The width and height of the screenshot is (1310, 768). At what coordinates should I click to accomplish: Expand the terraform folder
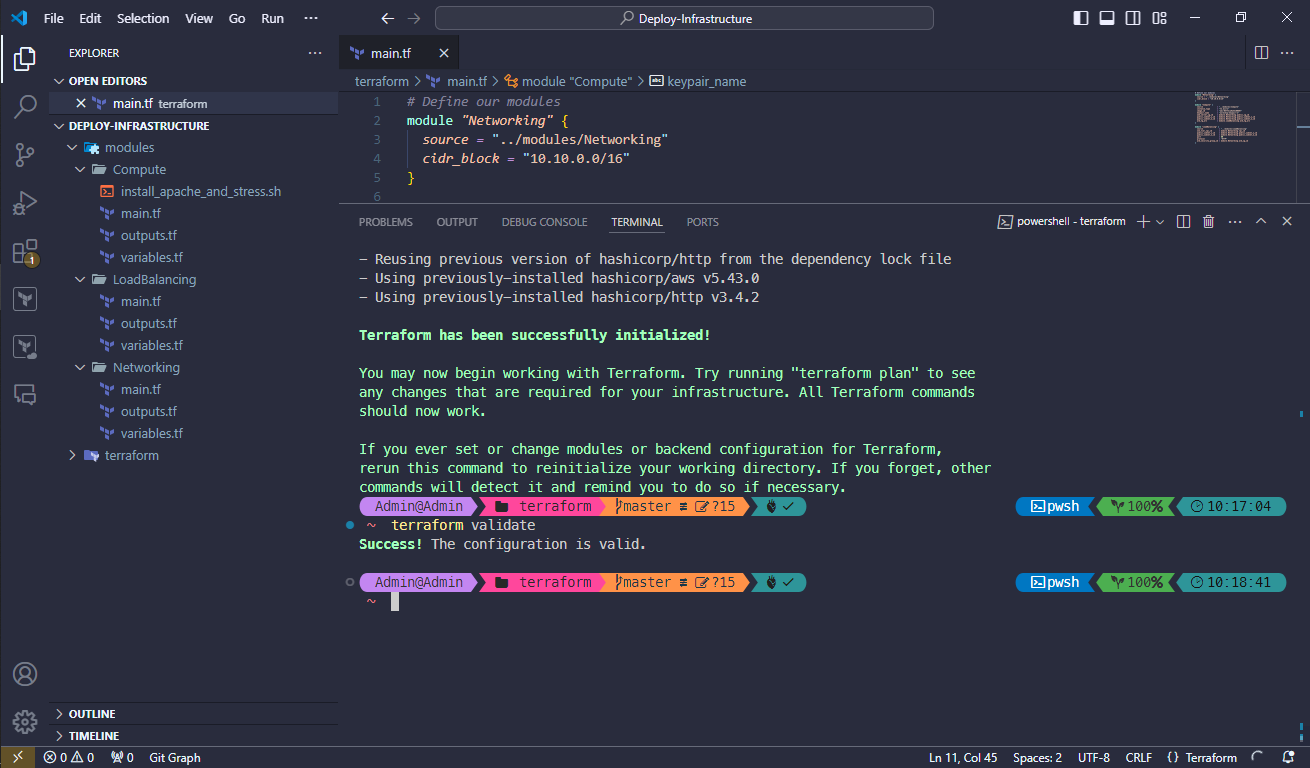click(x=193, y=455)
